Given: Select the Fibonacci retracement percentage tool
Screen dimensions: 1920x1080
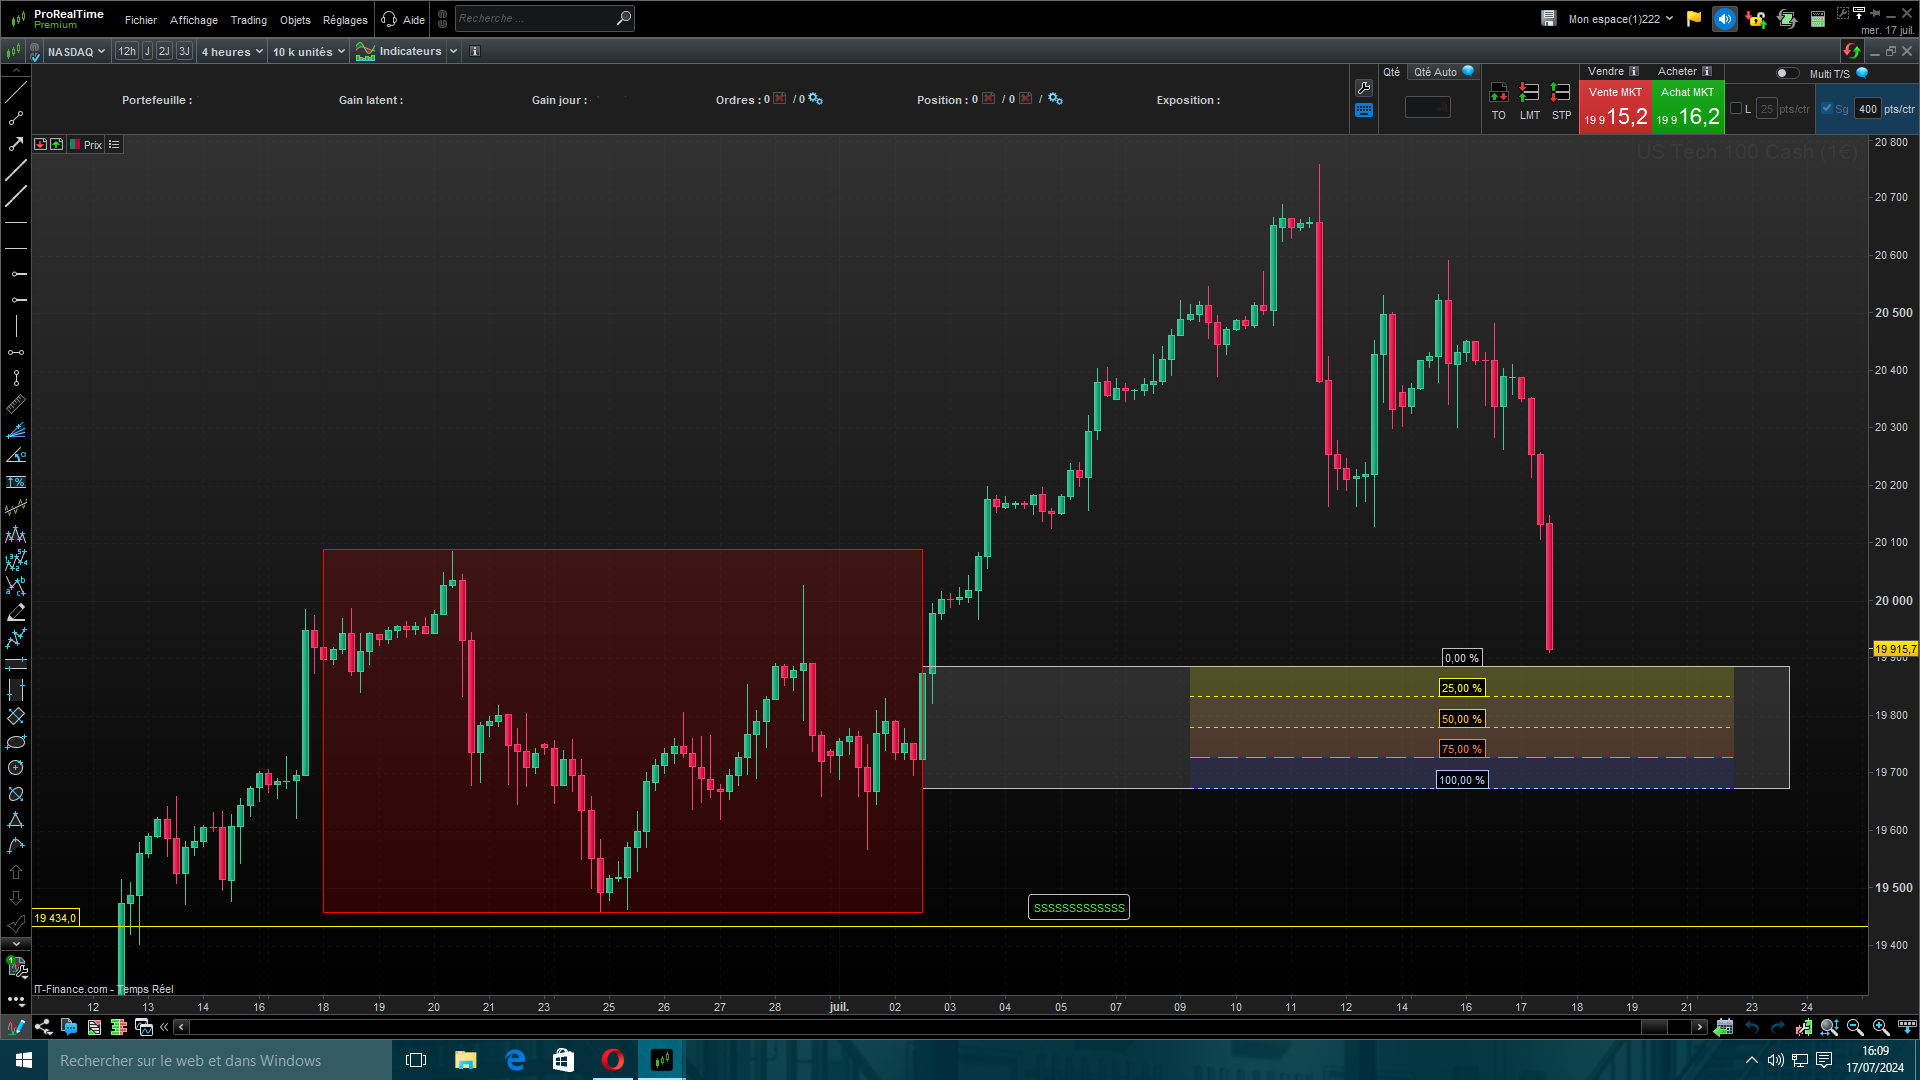Looking at the screenshot, I should [16, 482].
